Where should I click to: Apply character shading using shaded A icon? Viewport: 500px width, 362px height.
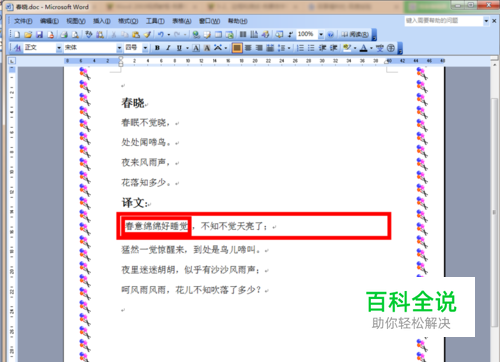click(x=207, y=48)
